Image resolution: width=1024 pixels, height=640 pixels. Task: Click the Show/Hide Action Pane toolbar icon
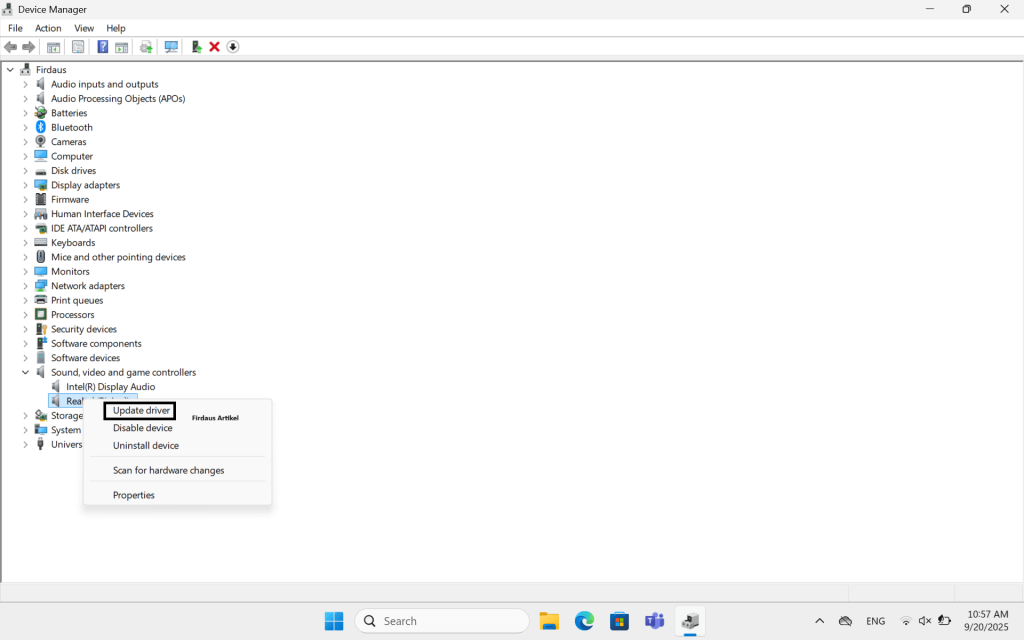pyautogui.click(x=121, y=47)
